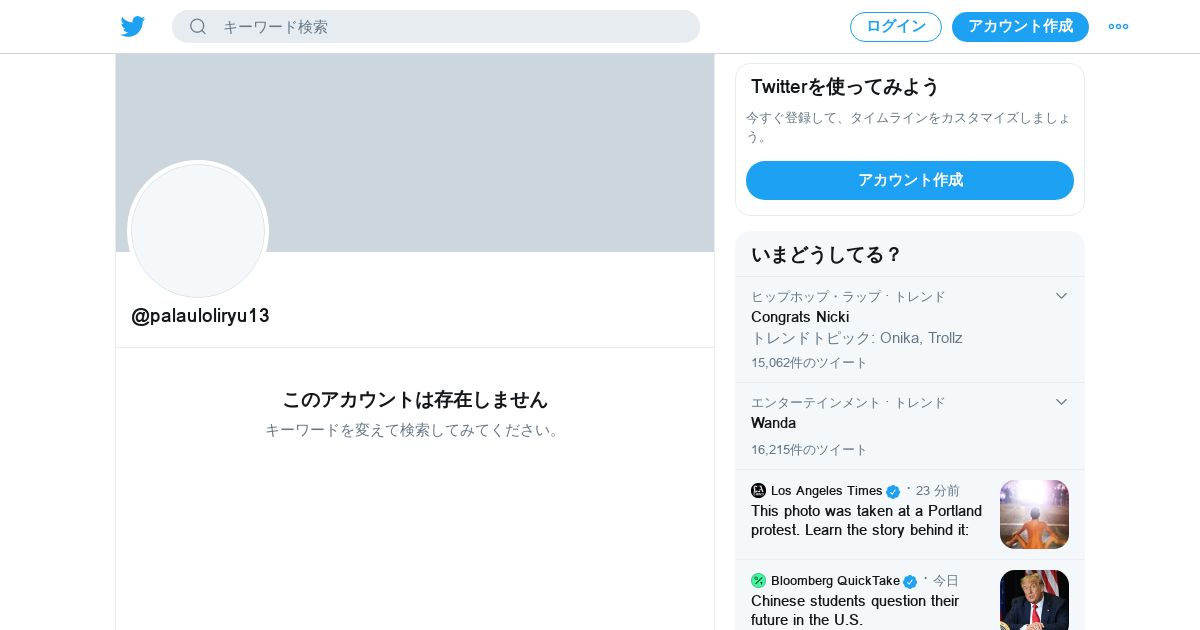The width and height of the screenshot is (1200, 630).
Task: Expand the Wanda trend chevron
Action: click(1061, 402)
